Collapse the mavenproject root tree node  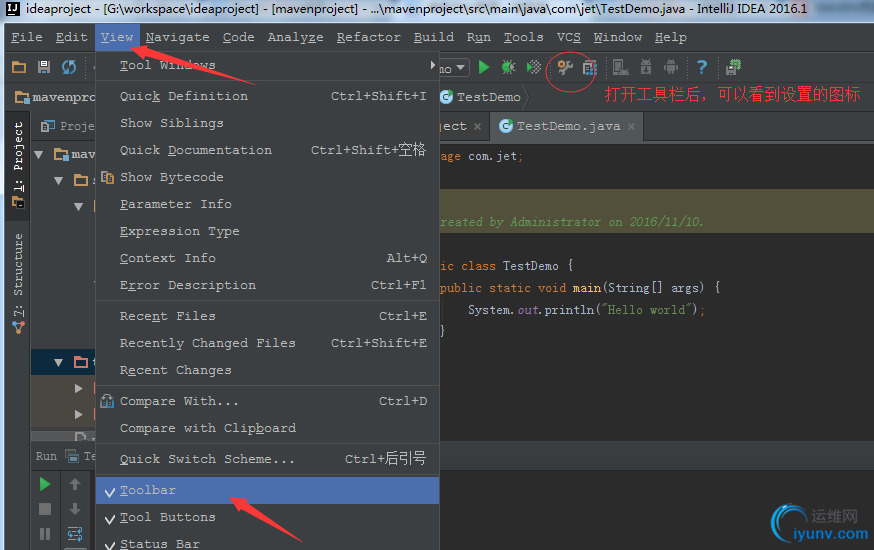[39, 154]
